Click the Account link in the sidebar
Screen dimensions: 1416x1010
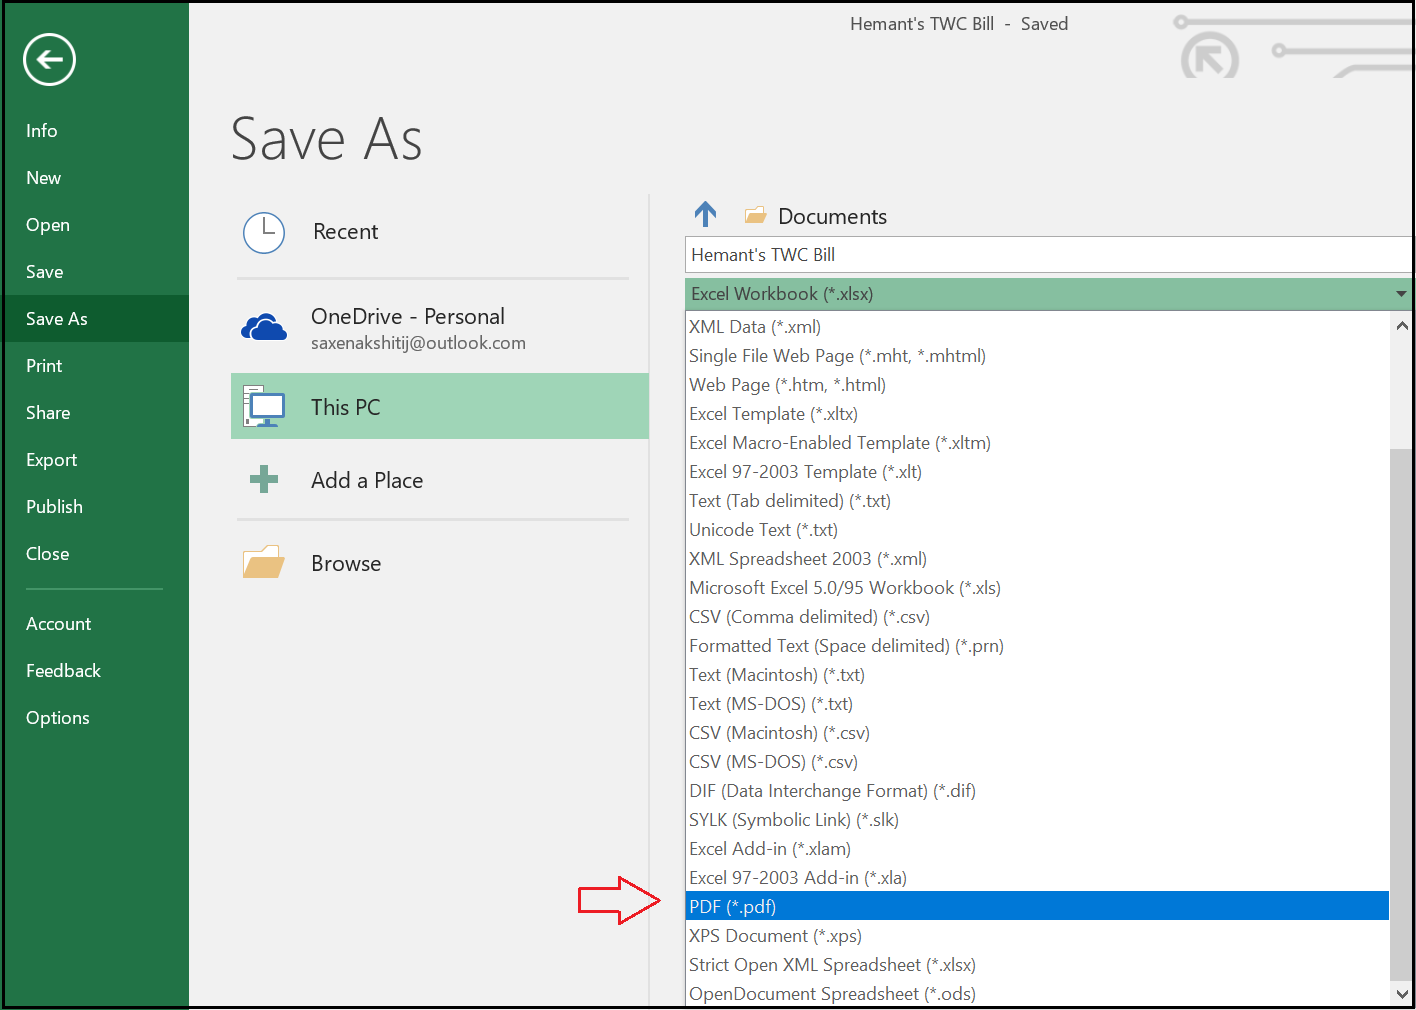[x=58, y=623]
